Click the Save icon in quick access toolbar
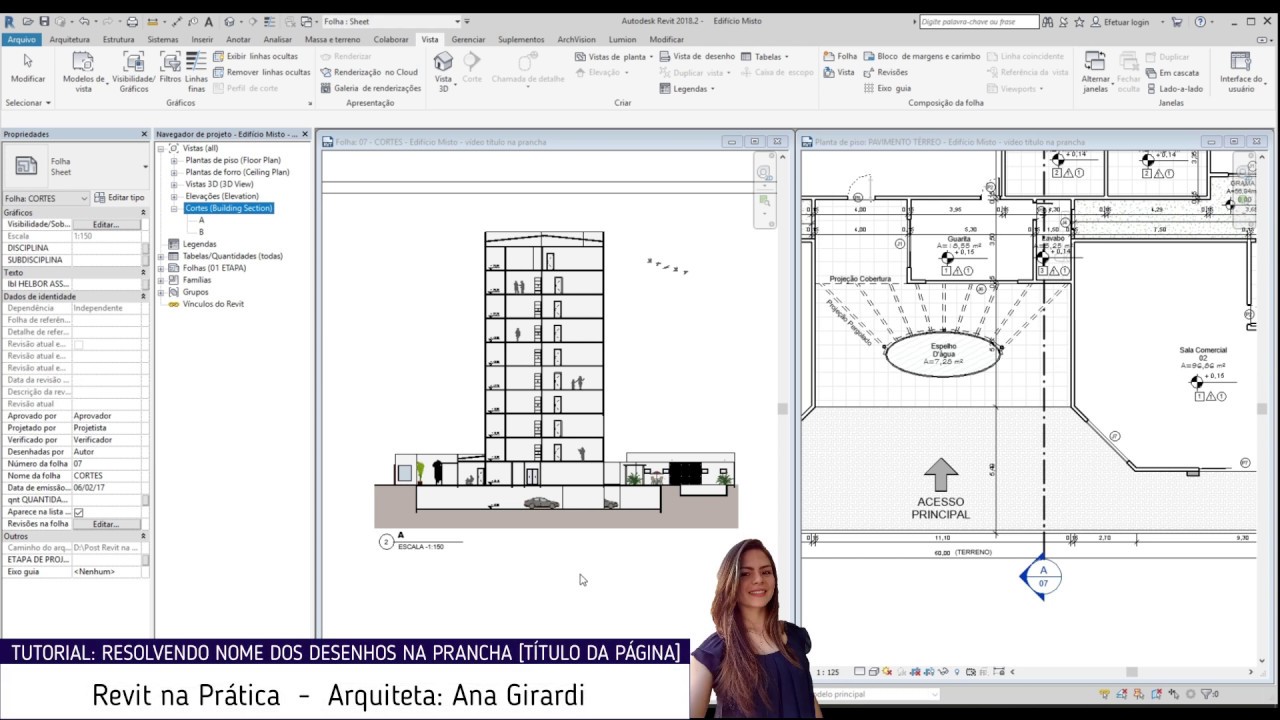 coord(43,21)
